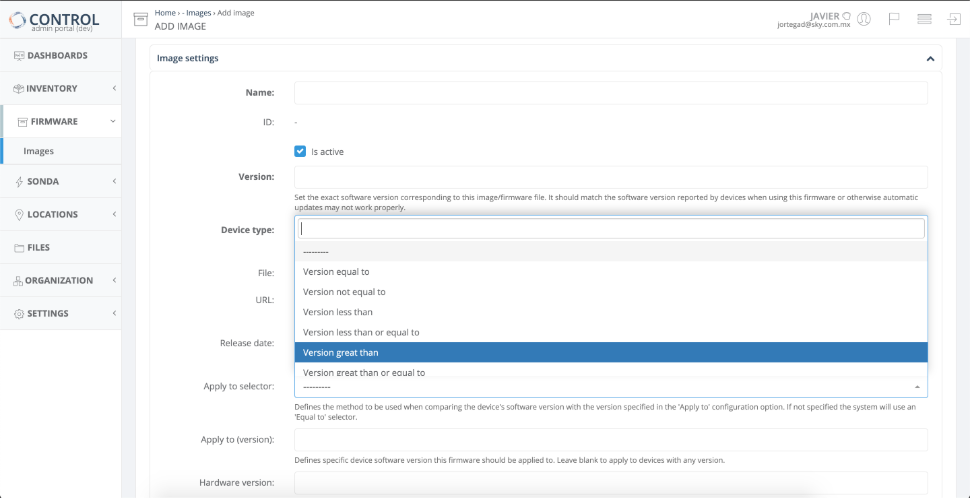Uncheck the Is active checkbox
The height and width of the screenshot is (499, 971).
(x=300, y=151)
